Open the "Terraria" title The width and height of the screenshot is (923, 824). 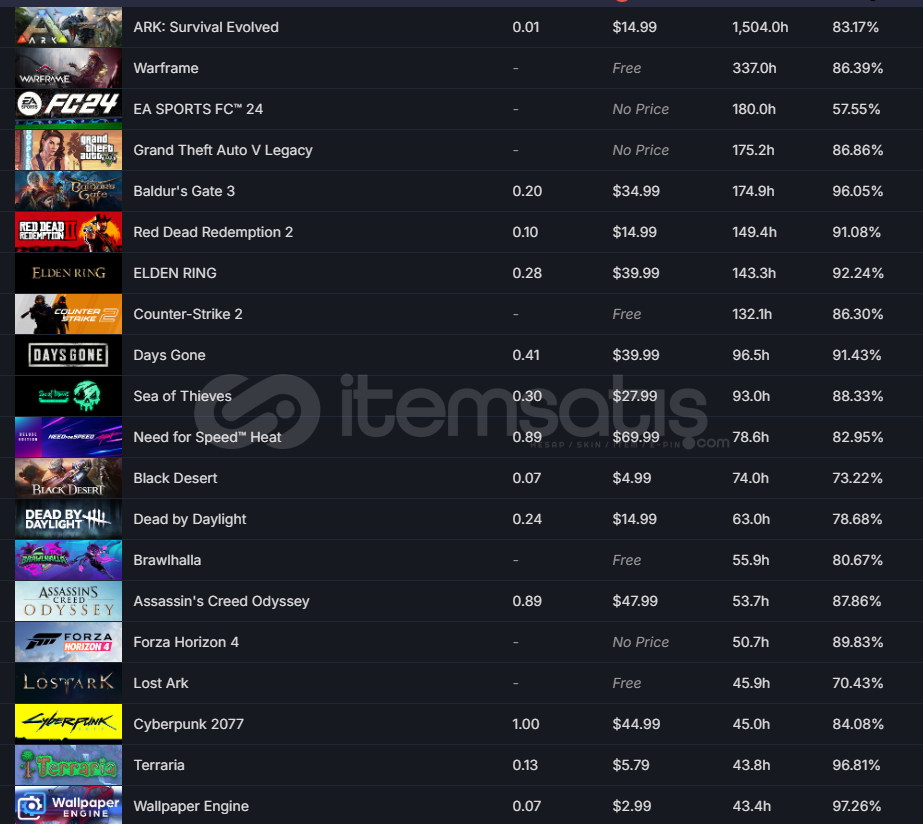[x=159, y=765]
